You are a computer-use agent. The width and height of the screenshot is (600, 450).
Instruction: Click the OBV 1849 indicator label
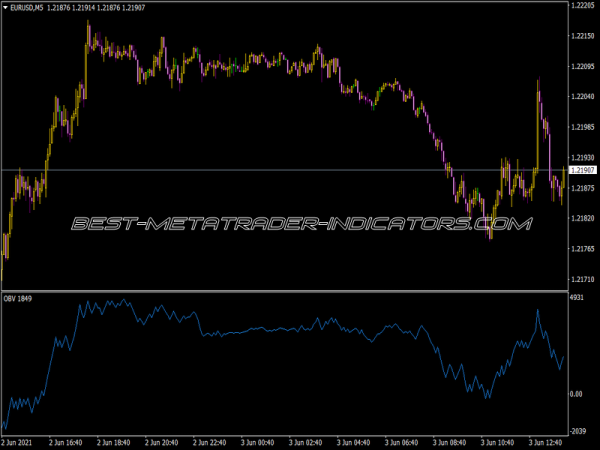18,300
